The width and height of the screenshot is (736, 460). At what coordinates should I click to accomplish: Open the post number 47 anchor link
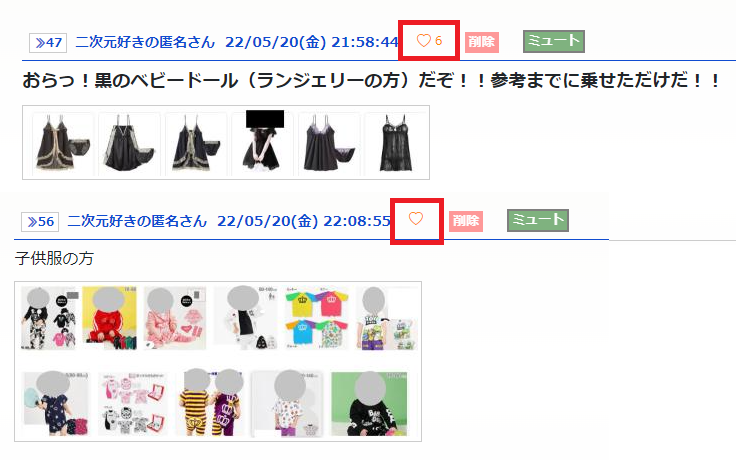click(48, 43)
